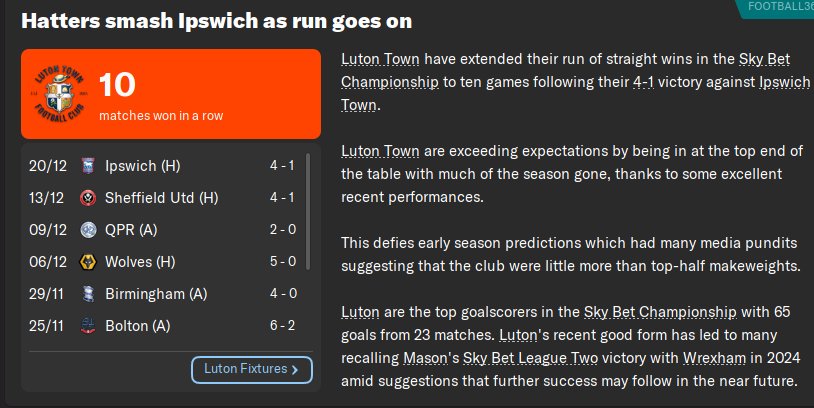Click the Bolton club badge
The width and height of the screenshot is (814, 408).
(x=88, y=326)
